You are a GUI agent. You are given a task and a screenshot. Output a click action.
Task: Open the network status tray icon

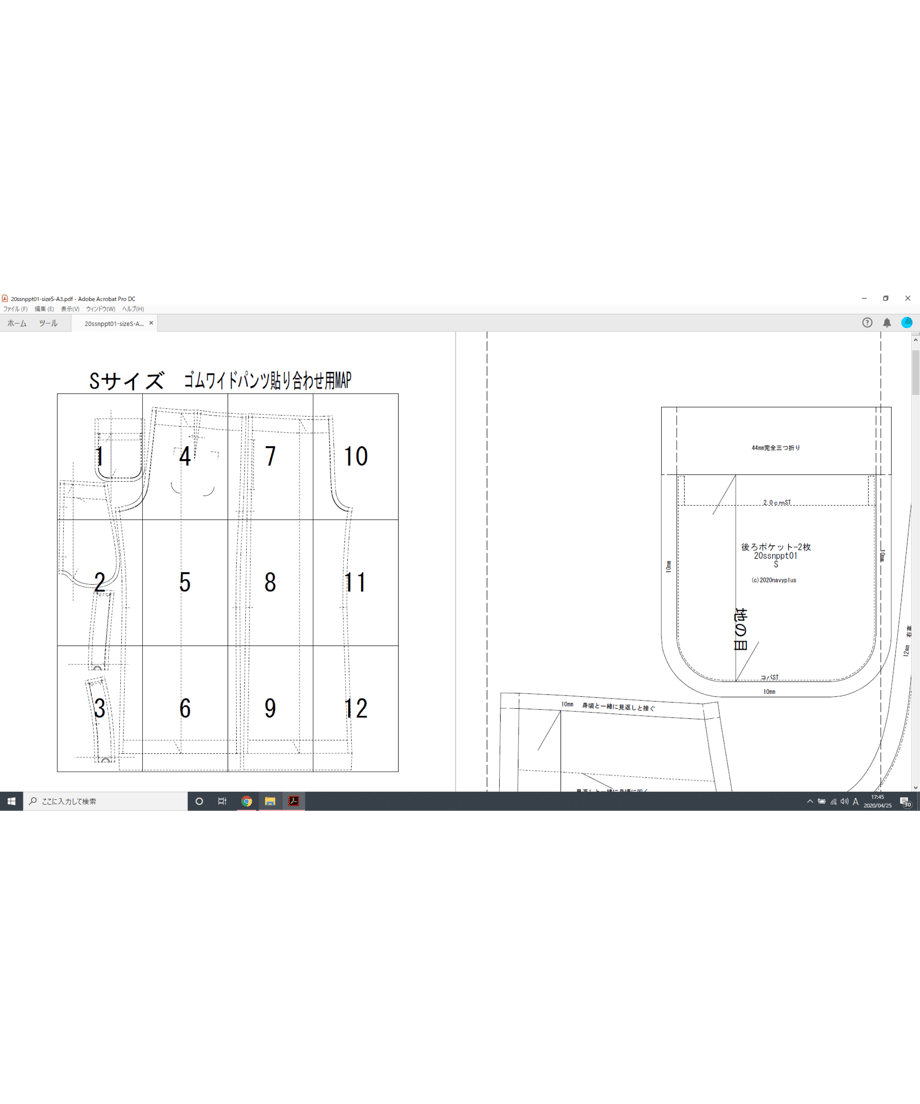tap(833, 801)
